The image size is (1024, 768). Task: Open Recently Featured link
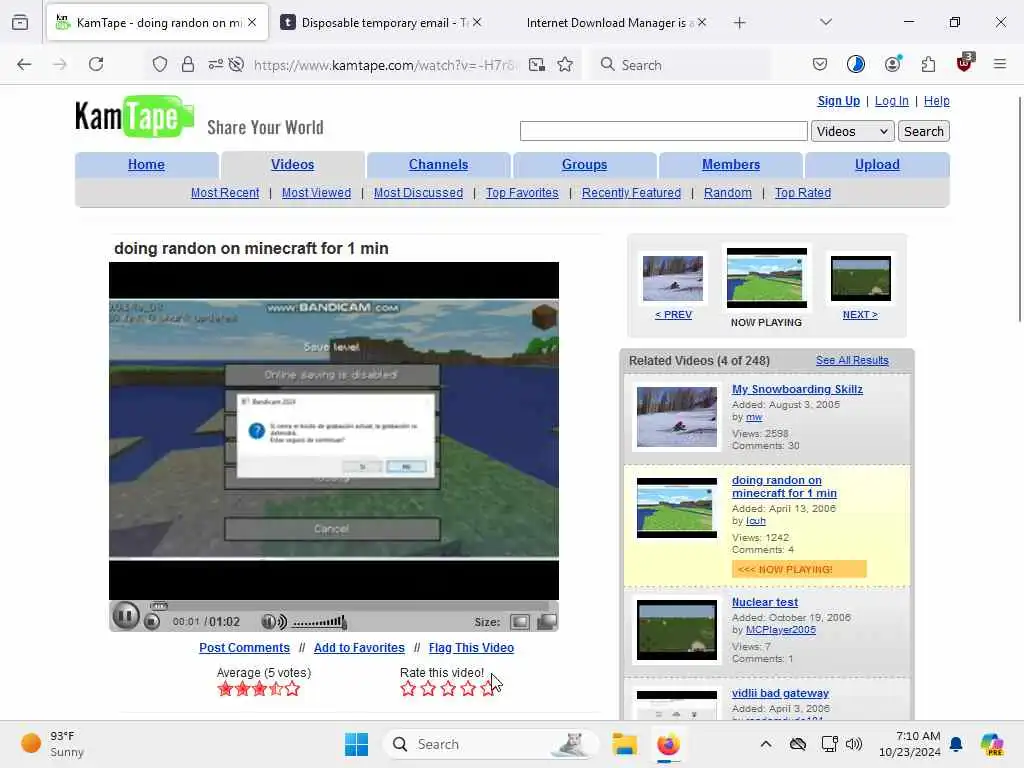coord(631,193)
